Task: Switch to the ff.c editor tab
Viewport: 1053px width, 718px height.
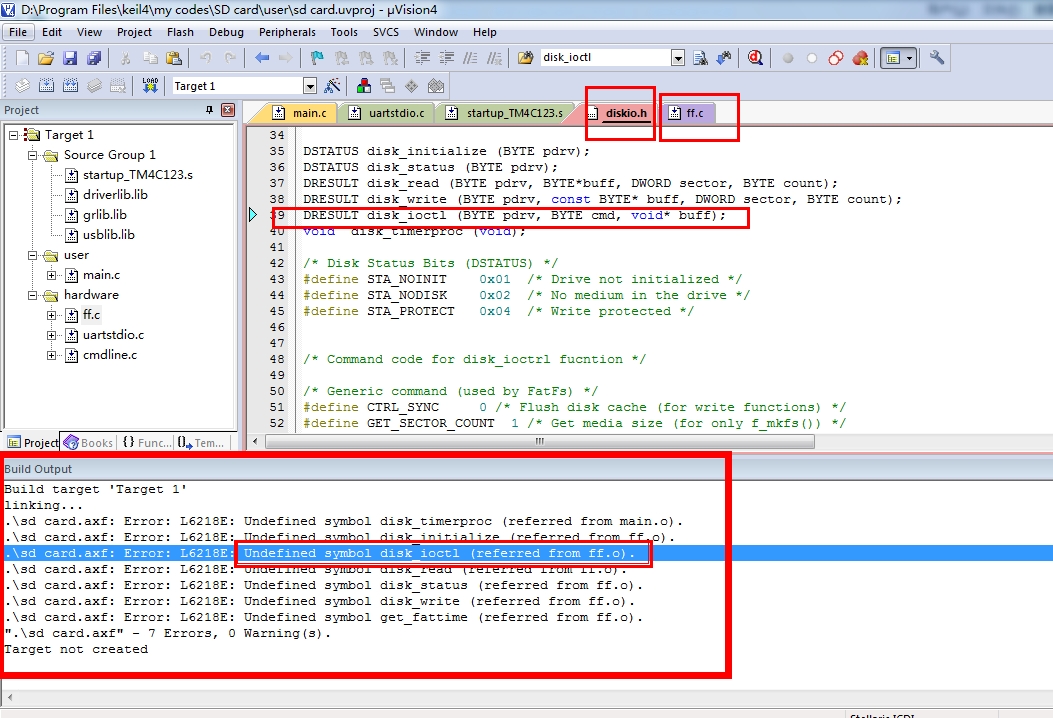Action: pos(687,113)
